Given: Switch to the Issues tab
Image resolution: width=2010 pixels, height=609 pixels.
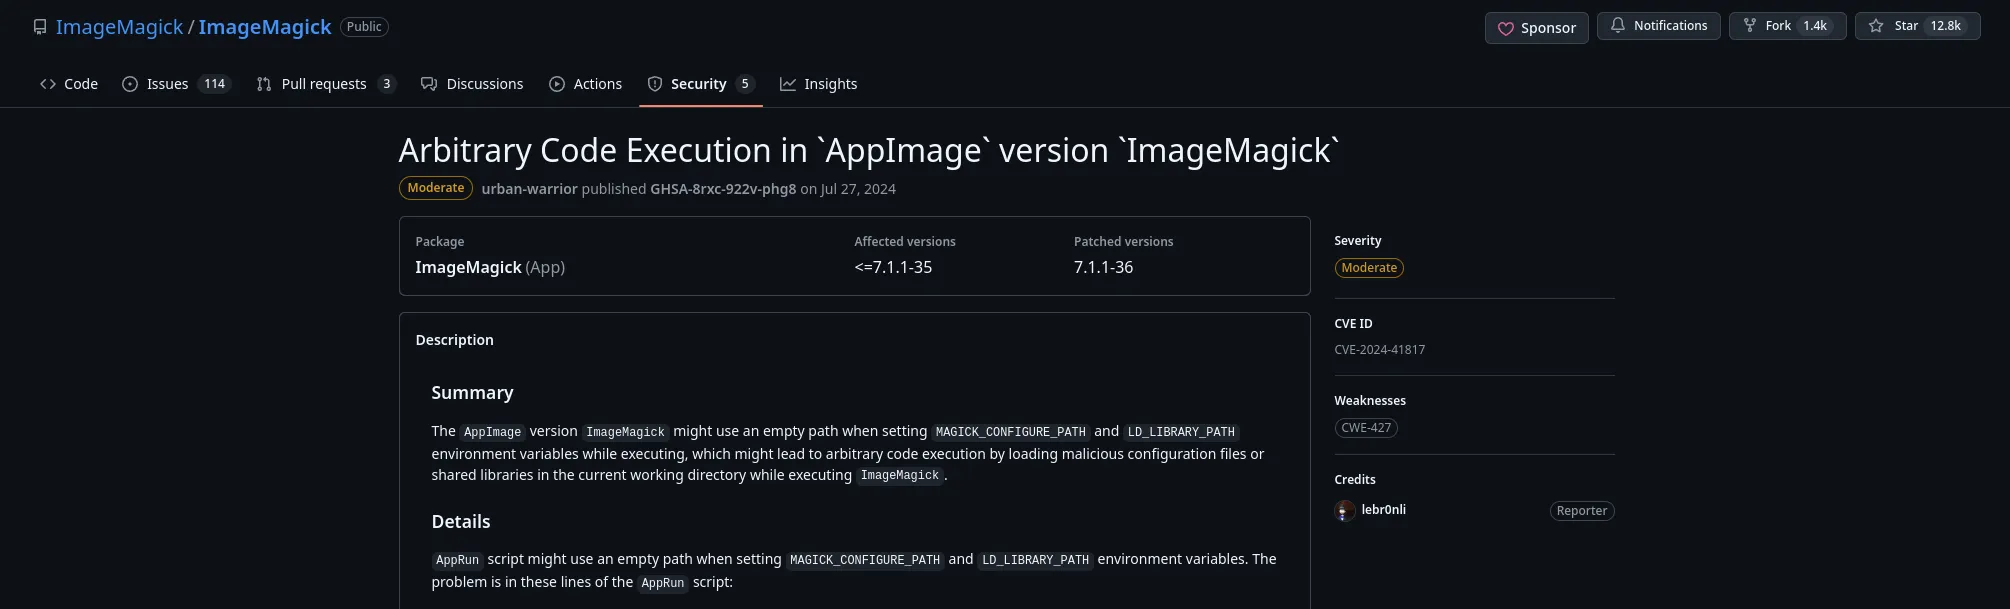Looking at the screenshot, I should (x=176, y=84).
